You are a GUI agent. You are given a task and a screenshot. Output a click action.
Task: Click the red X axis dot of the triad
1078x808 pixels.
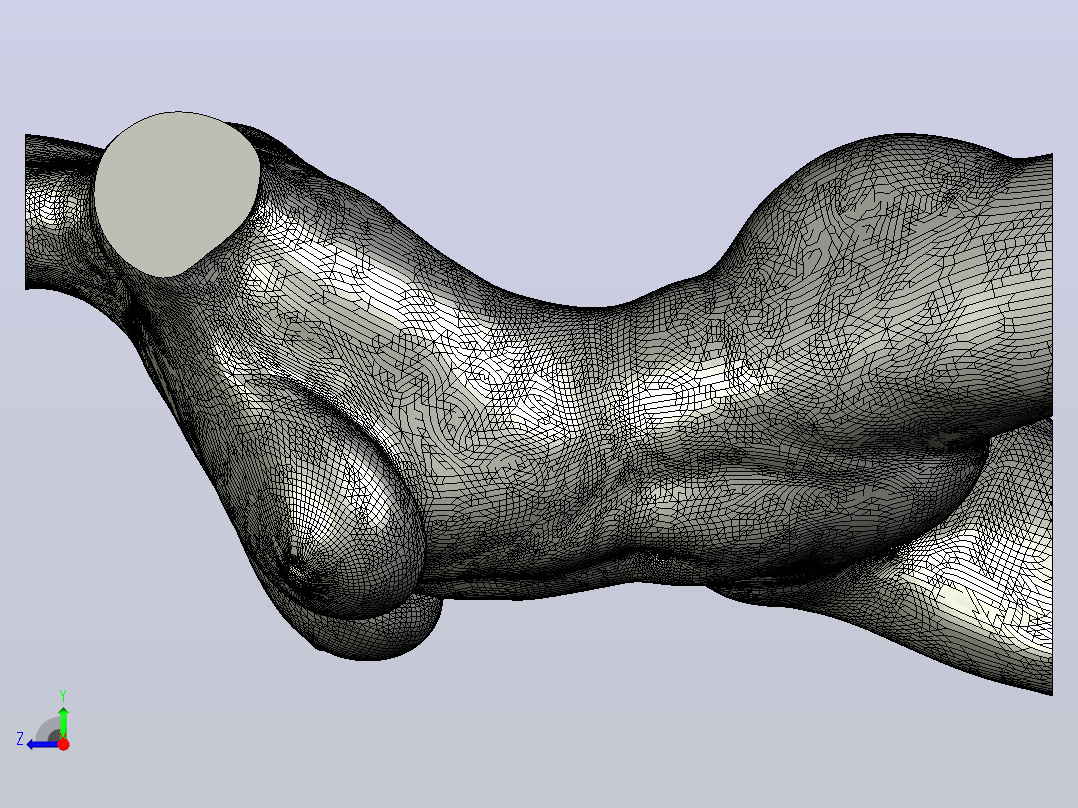pos(63,744)
